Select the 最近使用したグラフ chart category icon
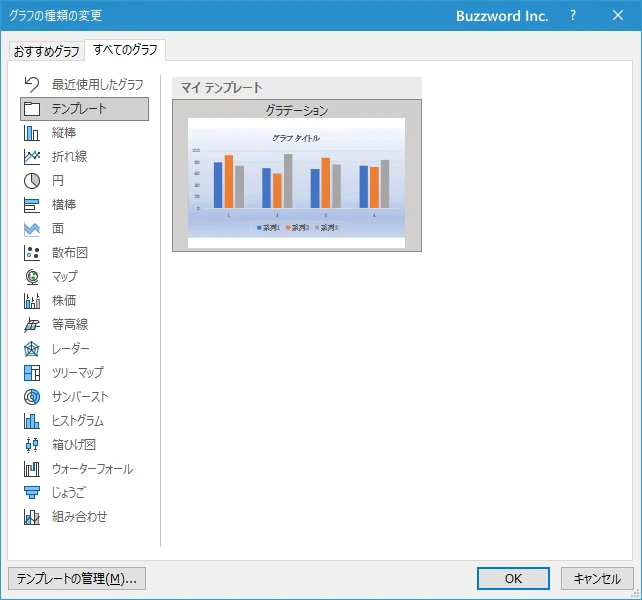 32,85
